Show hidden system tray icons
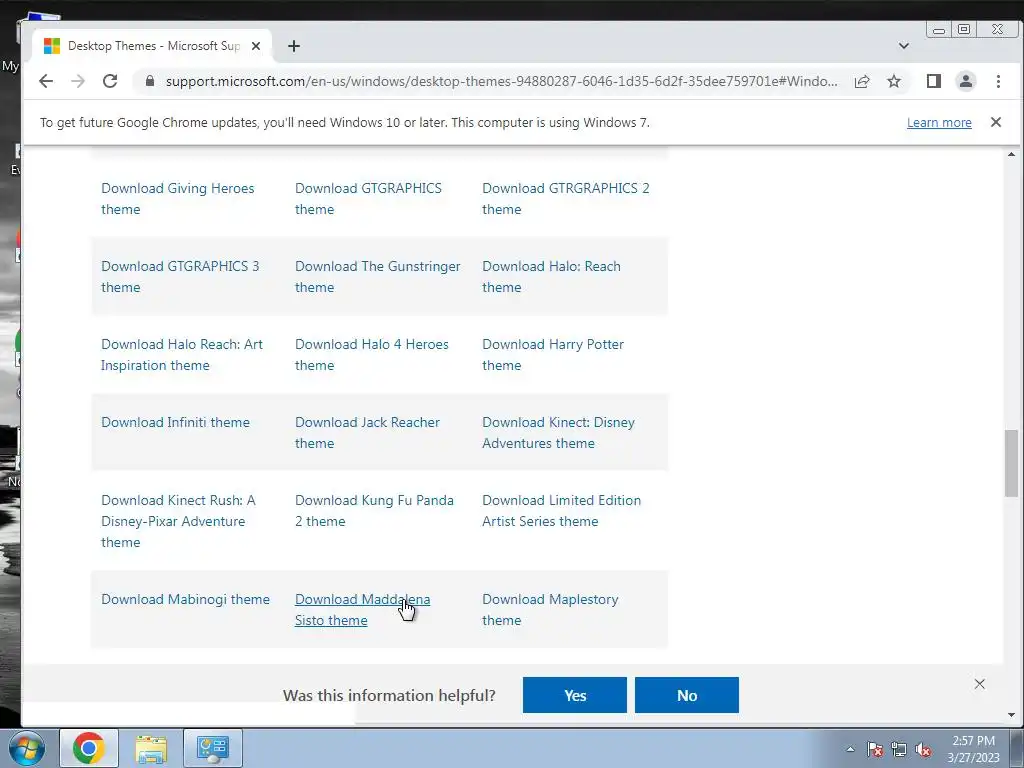The height and width of the screenshot is (768, 1024). (850, 749)
